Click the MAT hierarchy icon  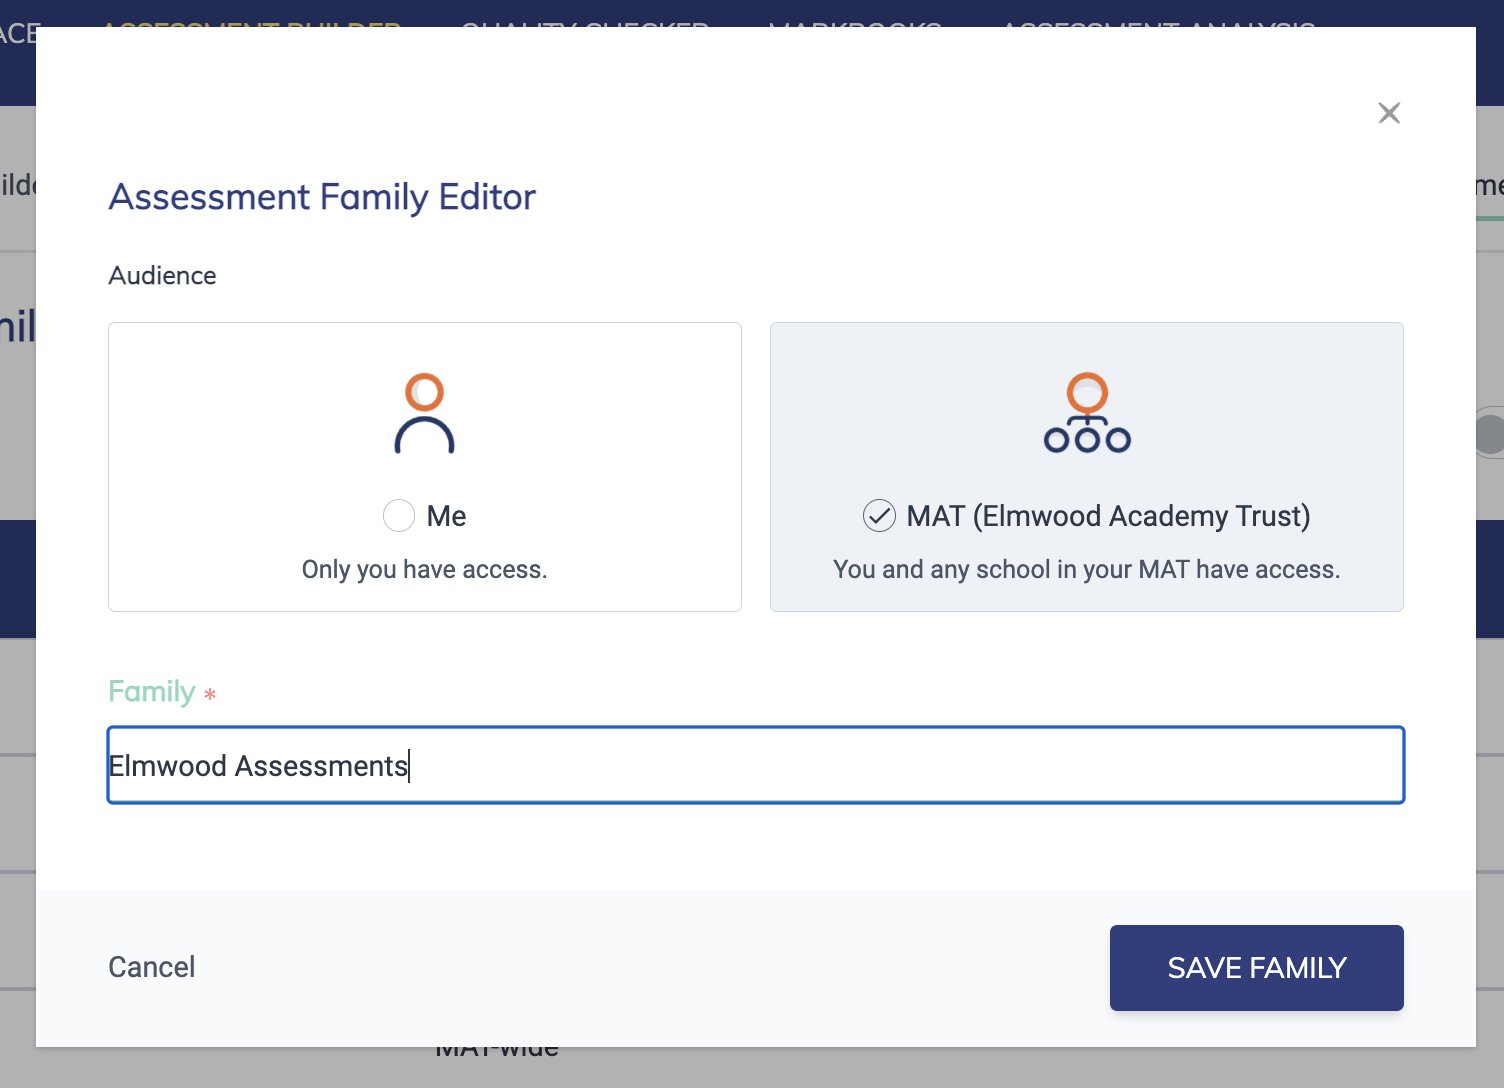tap(1087, 413)
